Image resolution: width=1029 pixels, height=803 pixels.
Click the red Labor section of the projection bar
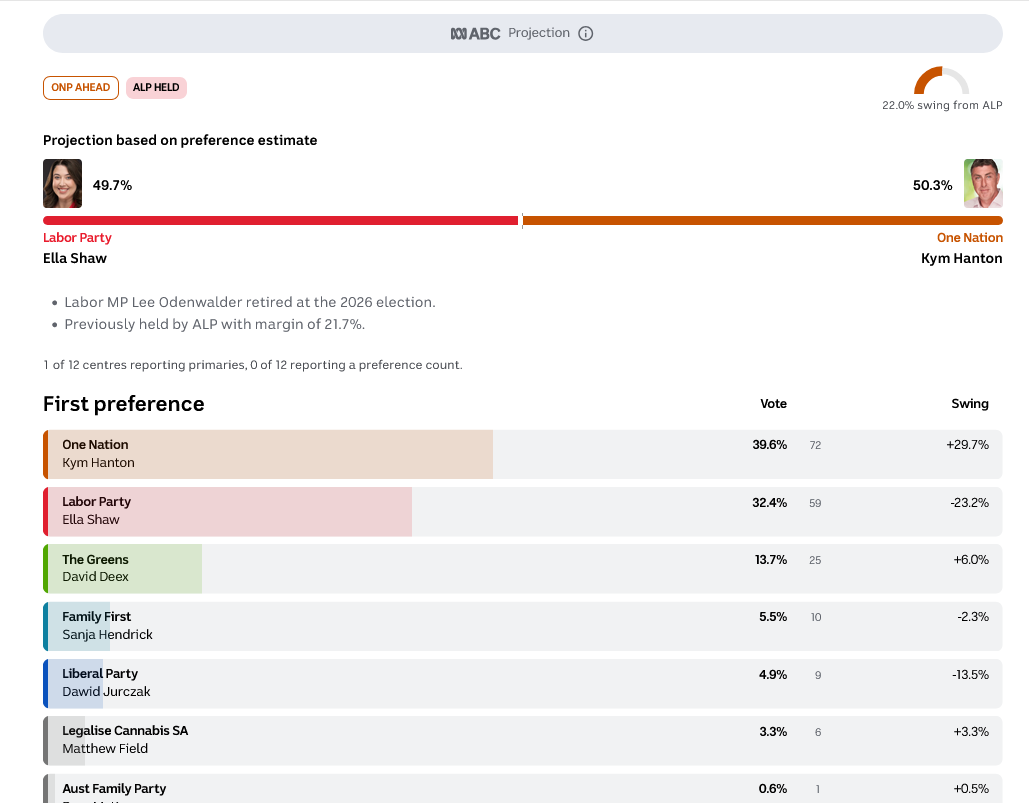coord(281,220)
